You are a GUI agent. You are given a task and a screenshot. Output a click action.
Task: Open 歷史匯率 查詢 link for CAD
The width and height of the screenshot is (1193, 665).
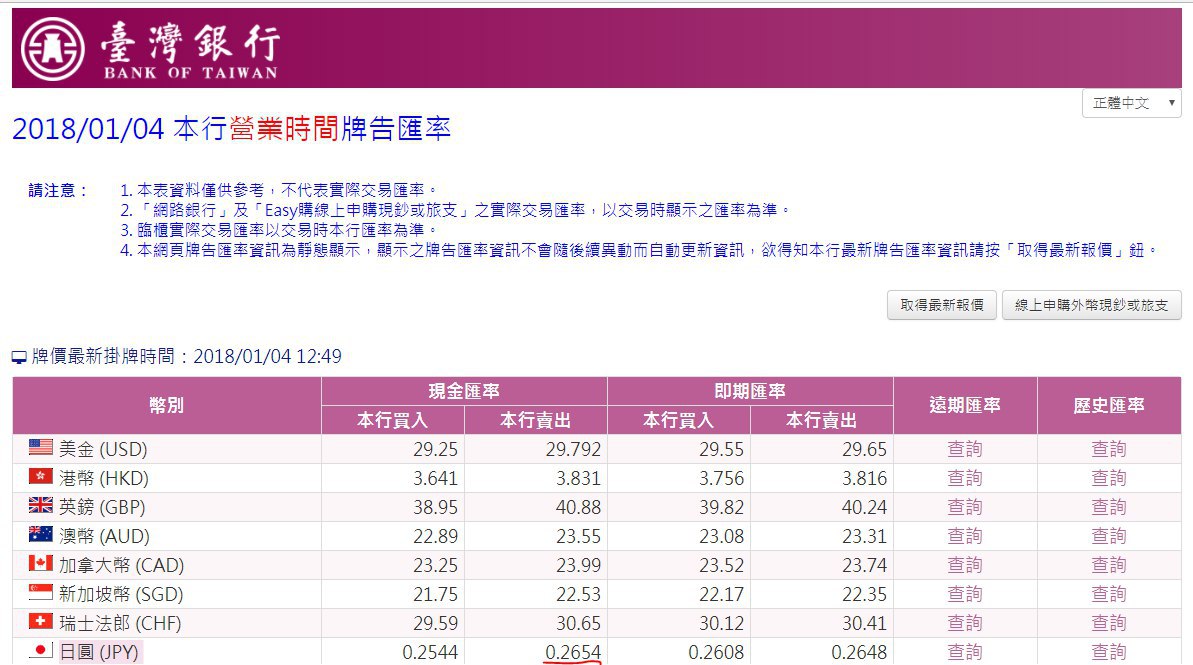point(1109,565)
